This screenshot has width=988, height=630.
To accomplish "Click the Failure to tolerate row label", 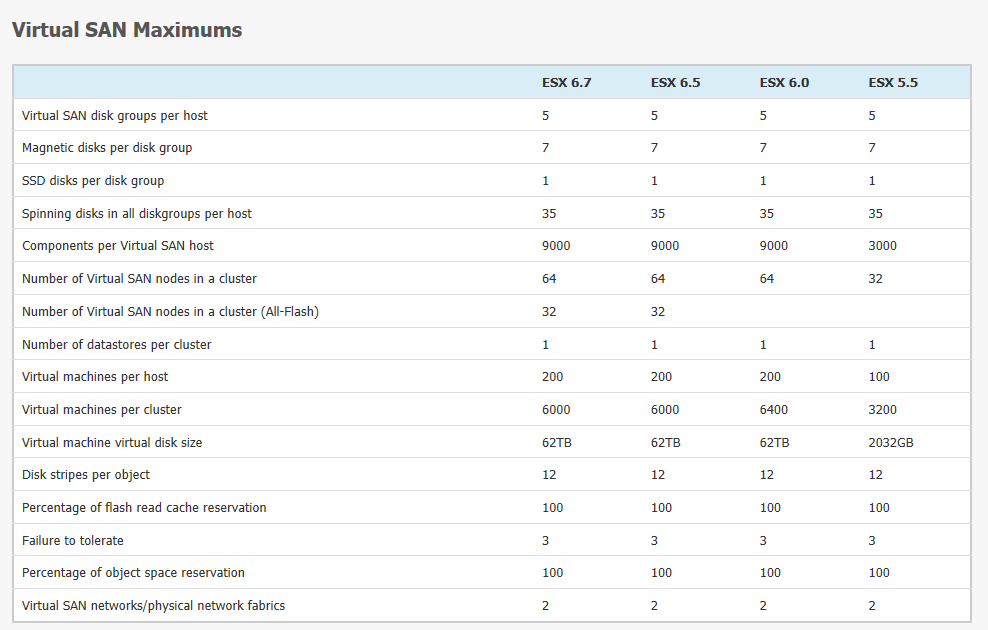I will (72, 540).
